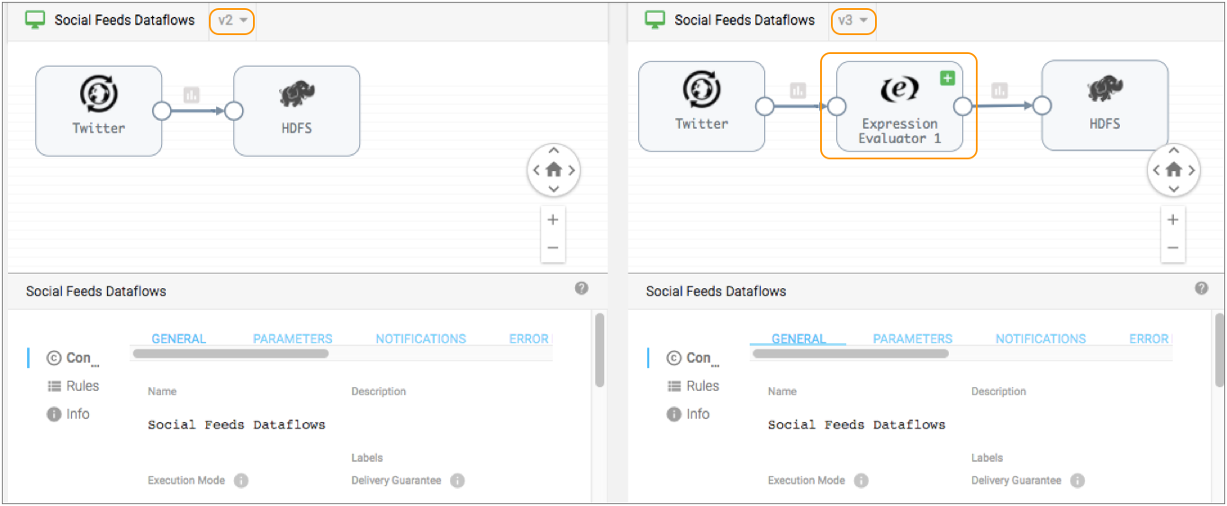Open help icon in the right properties panel
The width and height of the screenshot is (1227, 506).
click(x=1201, y=289)
